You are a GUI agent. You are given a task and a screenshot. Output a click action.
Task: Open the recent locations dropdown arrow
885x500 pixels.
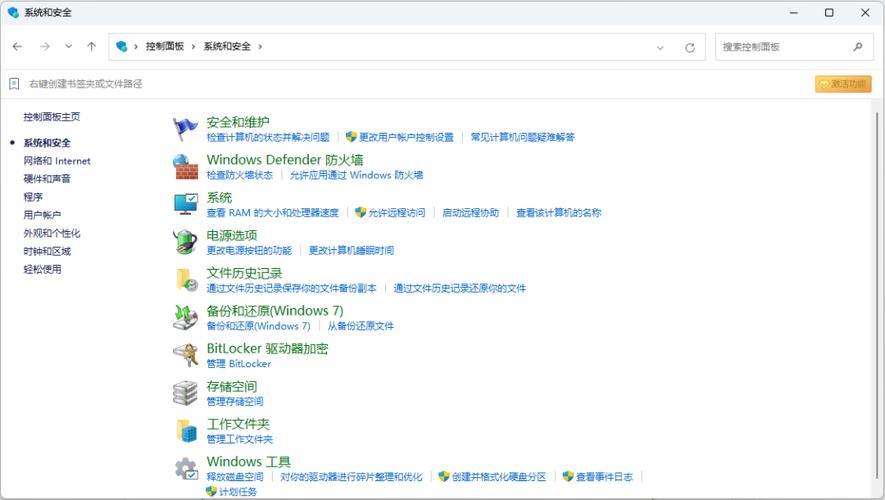(x=69, y=46)
